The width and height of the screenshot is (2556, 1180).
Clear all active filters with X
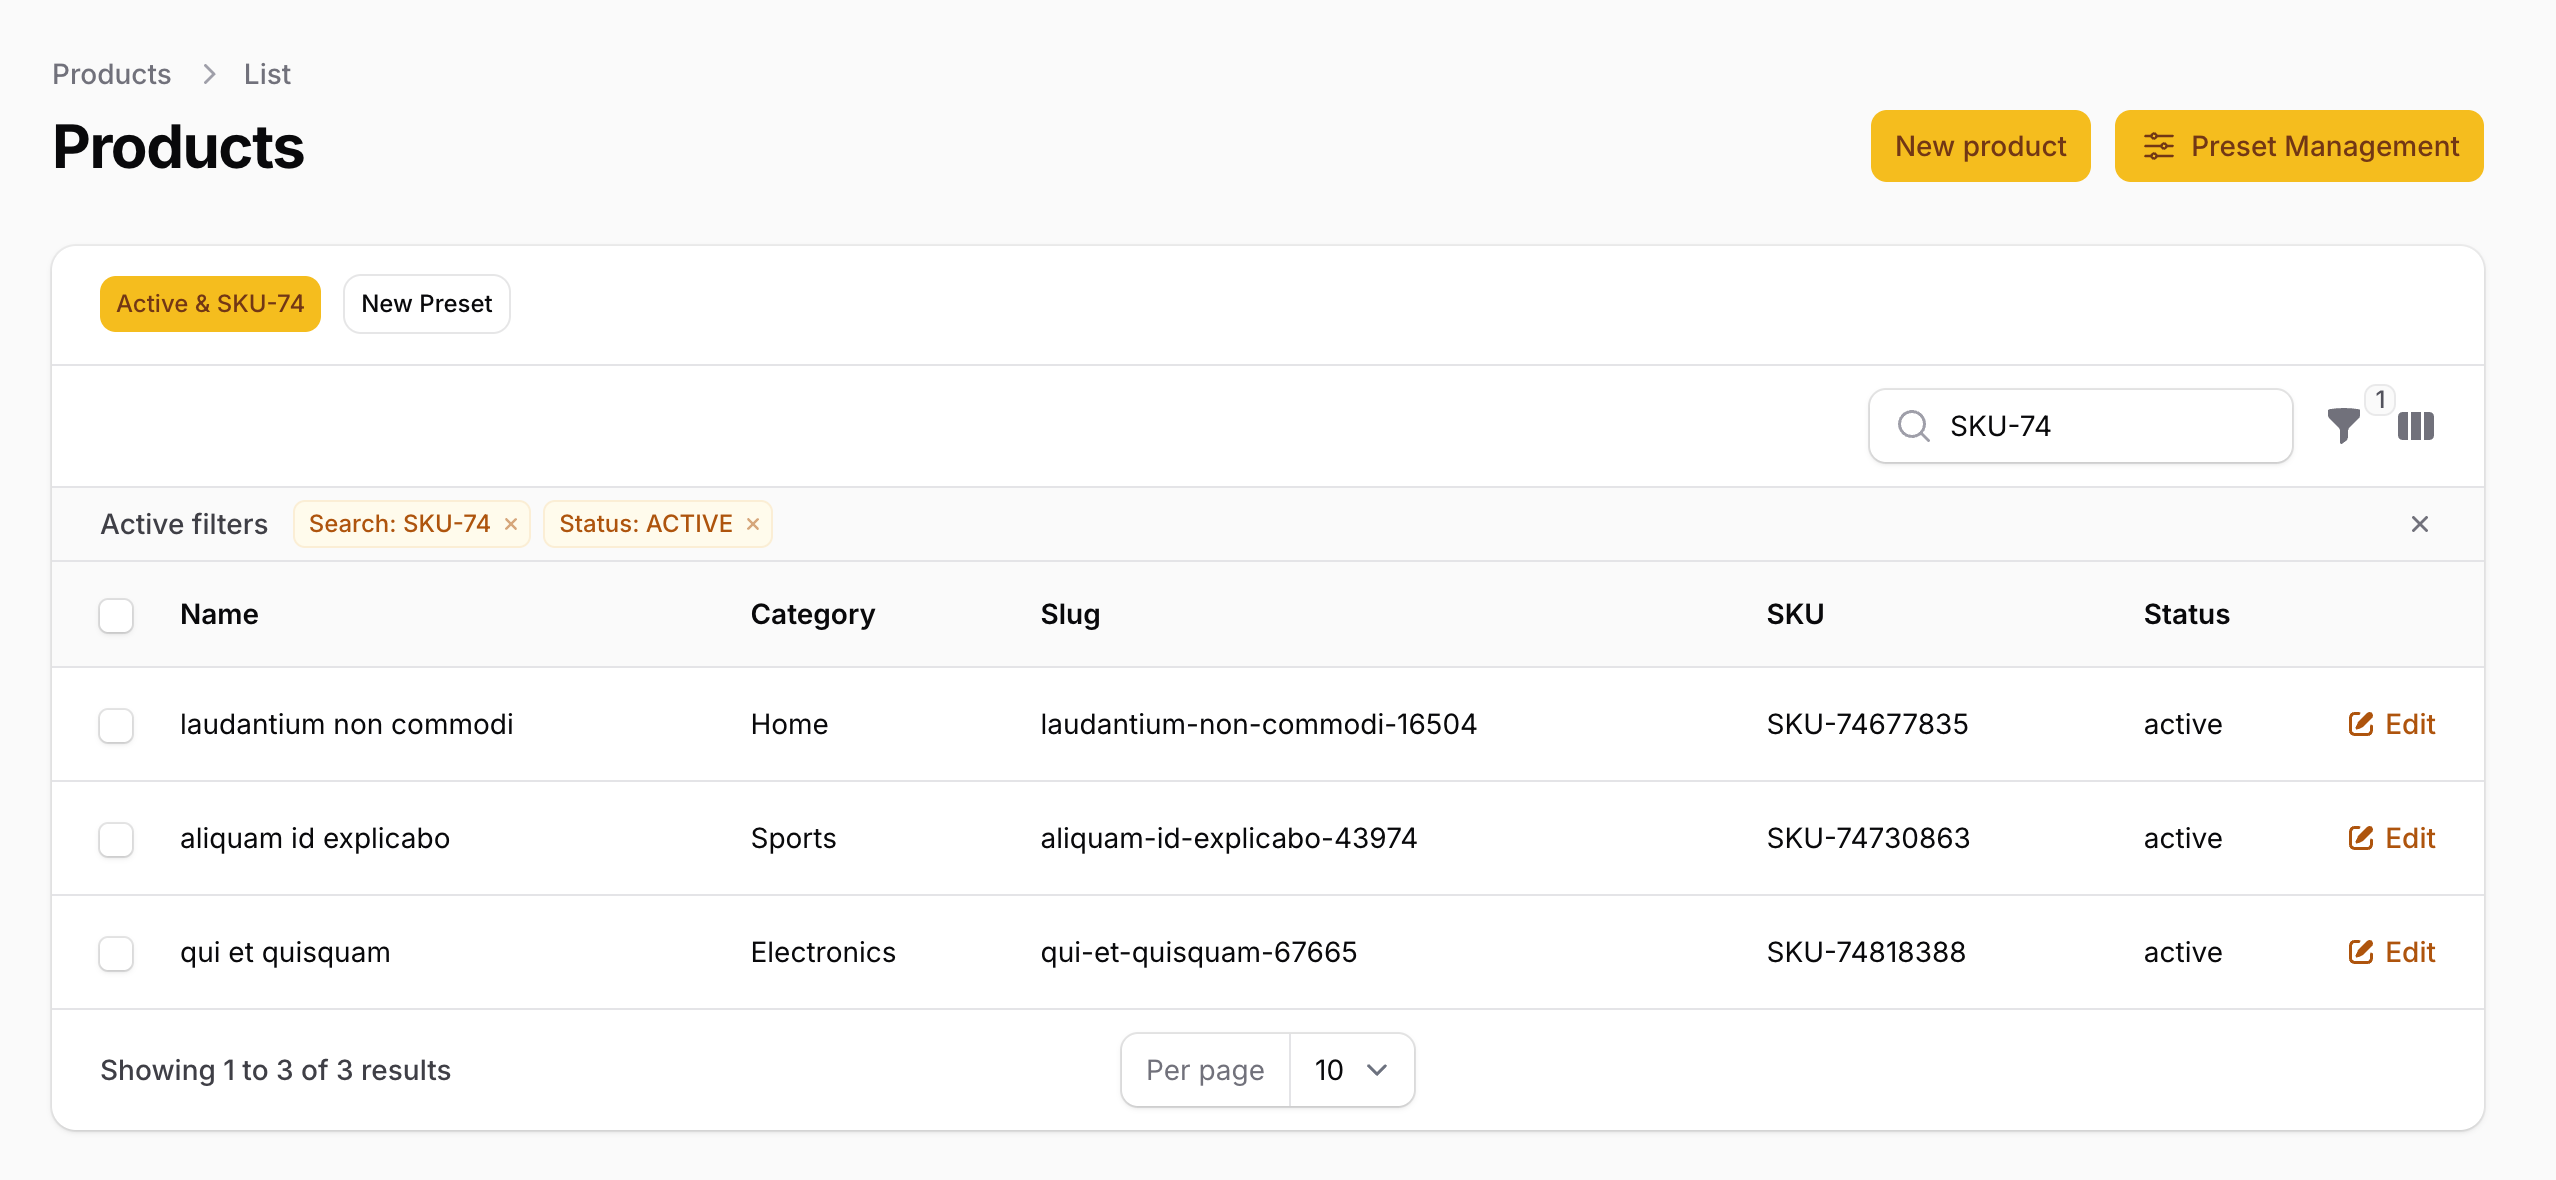point(2419,524)
